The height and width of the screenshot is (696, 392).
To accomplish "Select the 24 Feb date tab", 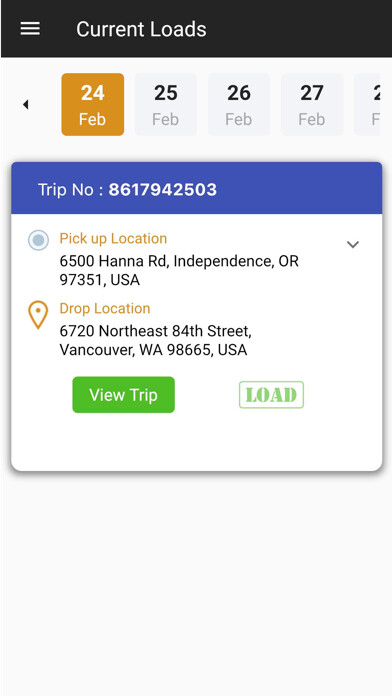I will point(93,104).
